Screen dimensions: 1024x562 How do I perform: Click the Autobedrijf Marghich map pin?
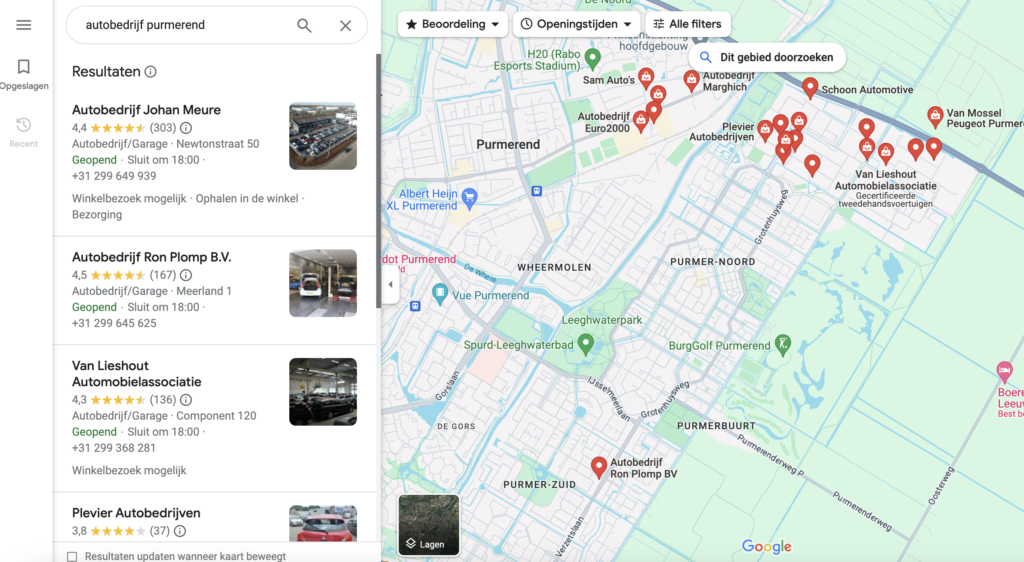click(x=691, y=81)
